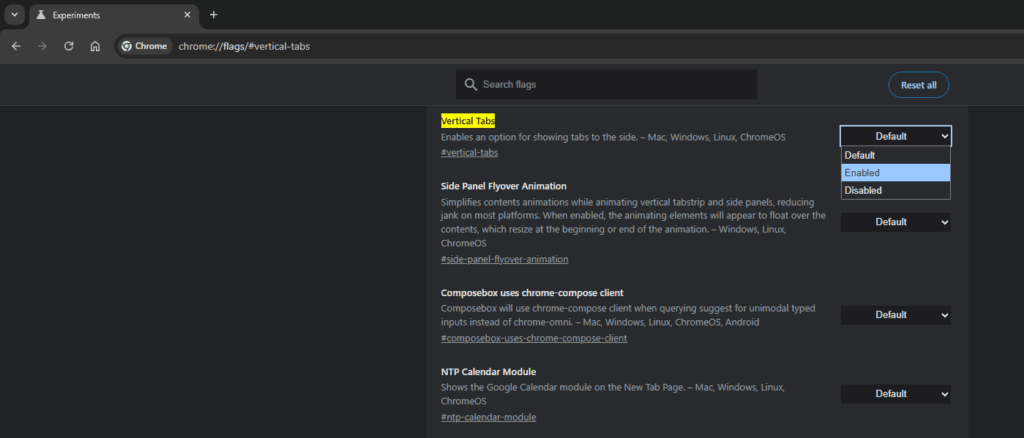Follow the #vertical-tabs anchor link
Image resolution: width=1024 pixels, height=438 pixels.
tap(469, 153)
